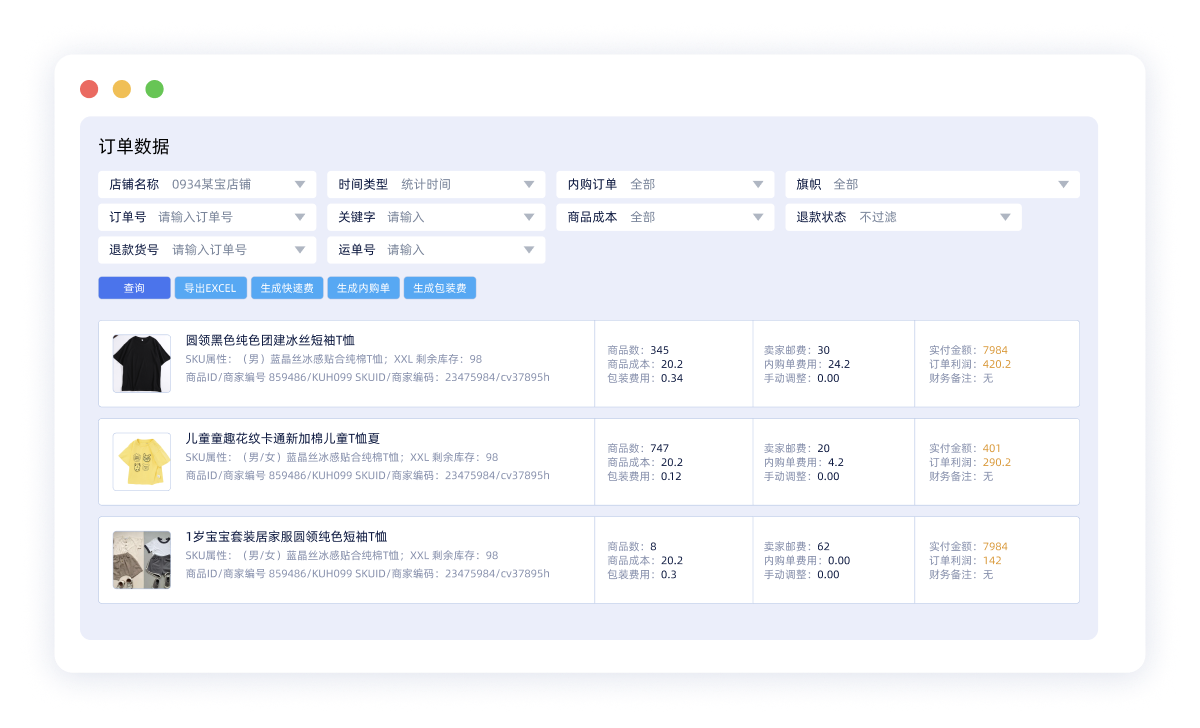The width and height of the screenshot is (1200, 728).
Task: Click the 生成内购单 button
Action: coord(363,288)
